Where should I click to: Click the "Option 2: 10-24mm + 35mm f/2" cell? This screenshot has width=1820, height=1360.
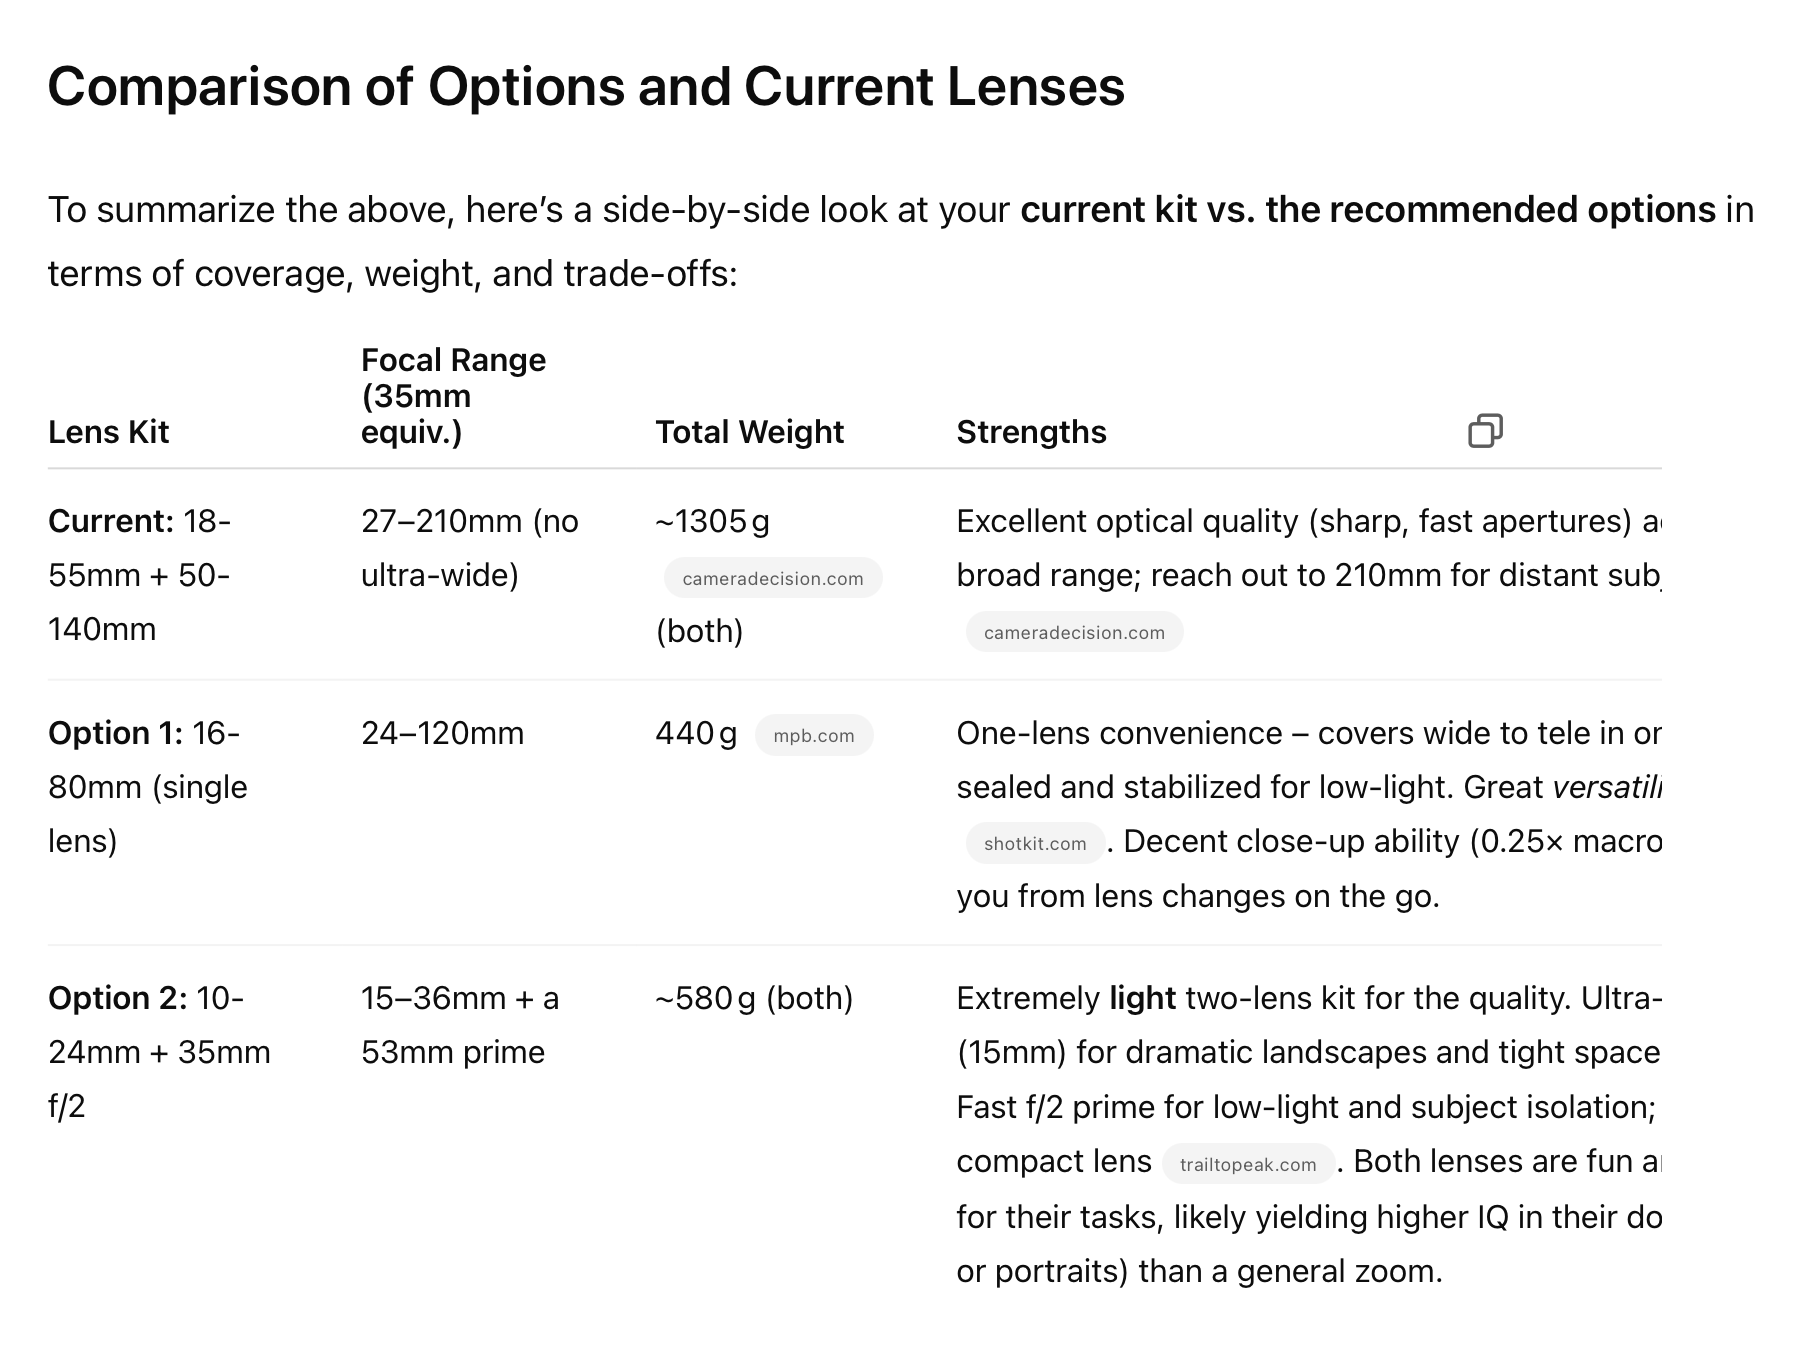[x=159, y=1052]
